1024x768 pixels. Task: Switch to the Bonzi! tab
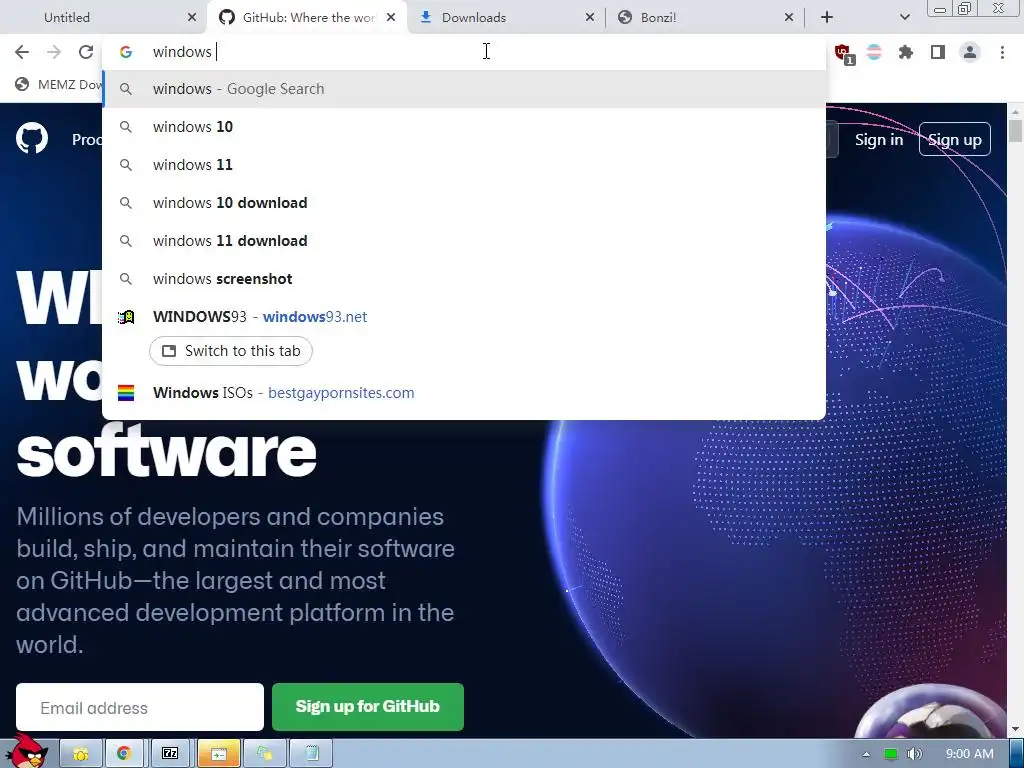tap(705, 18)
